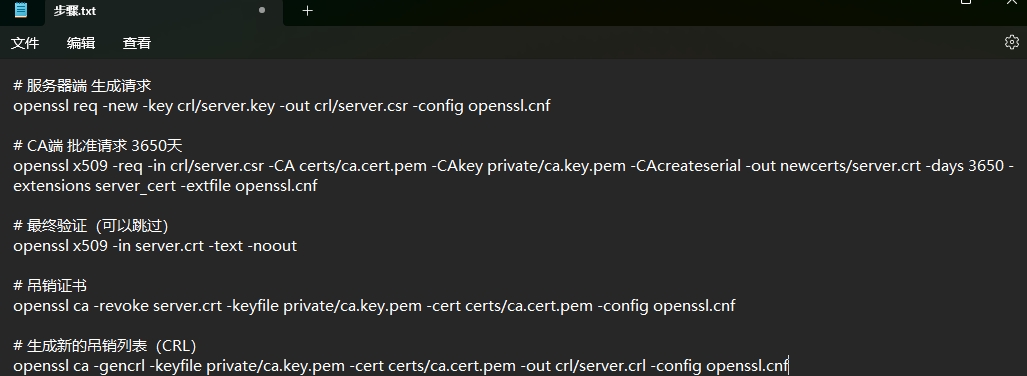
Task: Click the 'openssl req -new -key' command line
Action: 282,105
